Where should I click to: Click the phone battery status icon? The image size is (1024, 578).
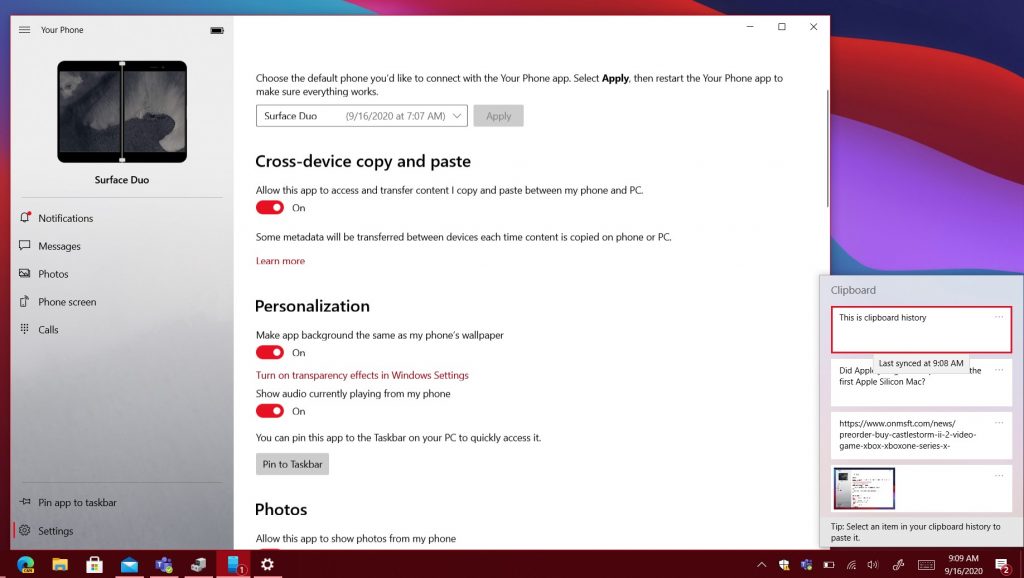pyautogui.click(x=217, y=30)
